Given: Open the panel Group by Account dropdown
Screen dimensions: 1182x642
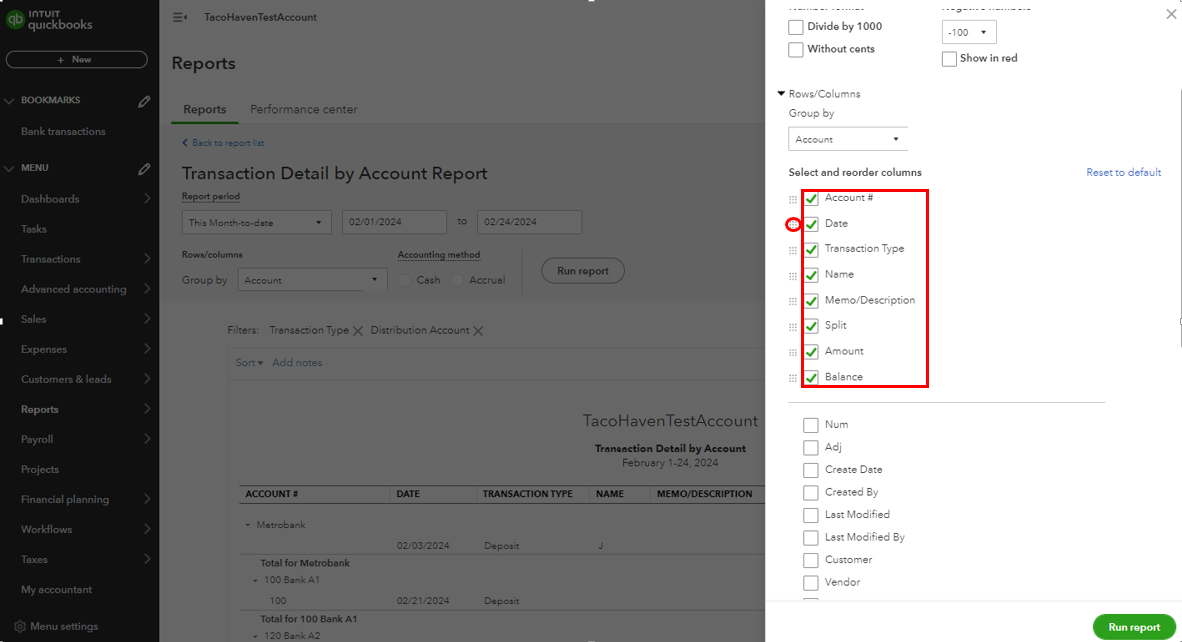Looking at the screenshot, I should (x=847, y=139).
